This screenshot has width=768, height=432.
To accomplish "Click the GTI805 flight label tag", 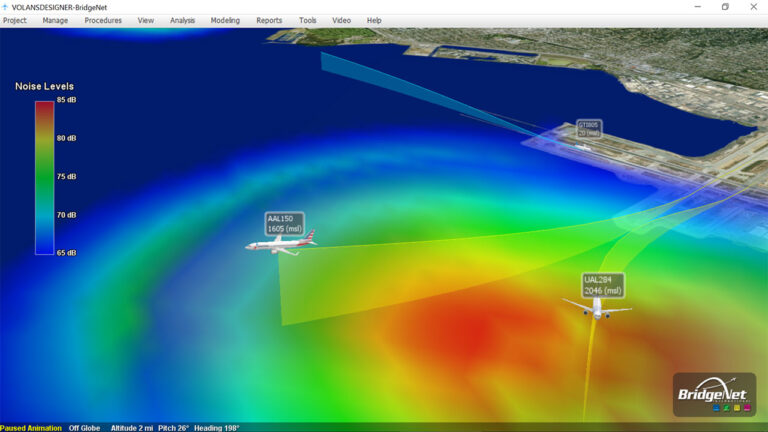I will click(x=588, y=128).
